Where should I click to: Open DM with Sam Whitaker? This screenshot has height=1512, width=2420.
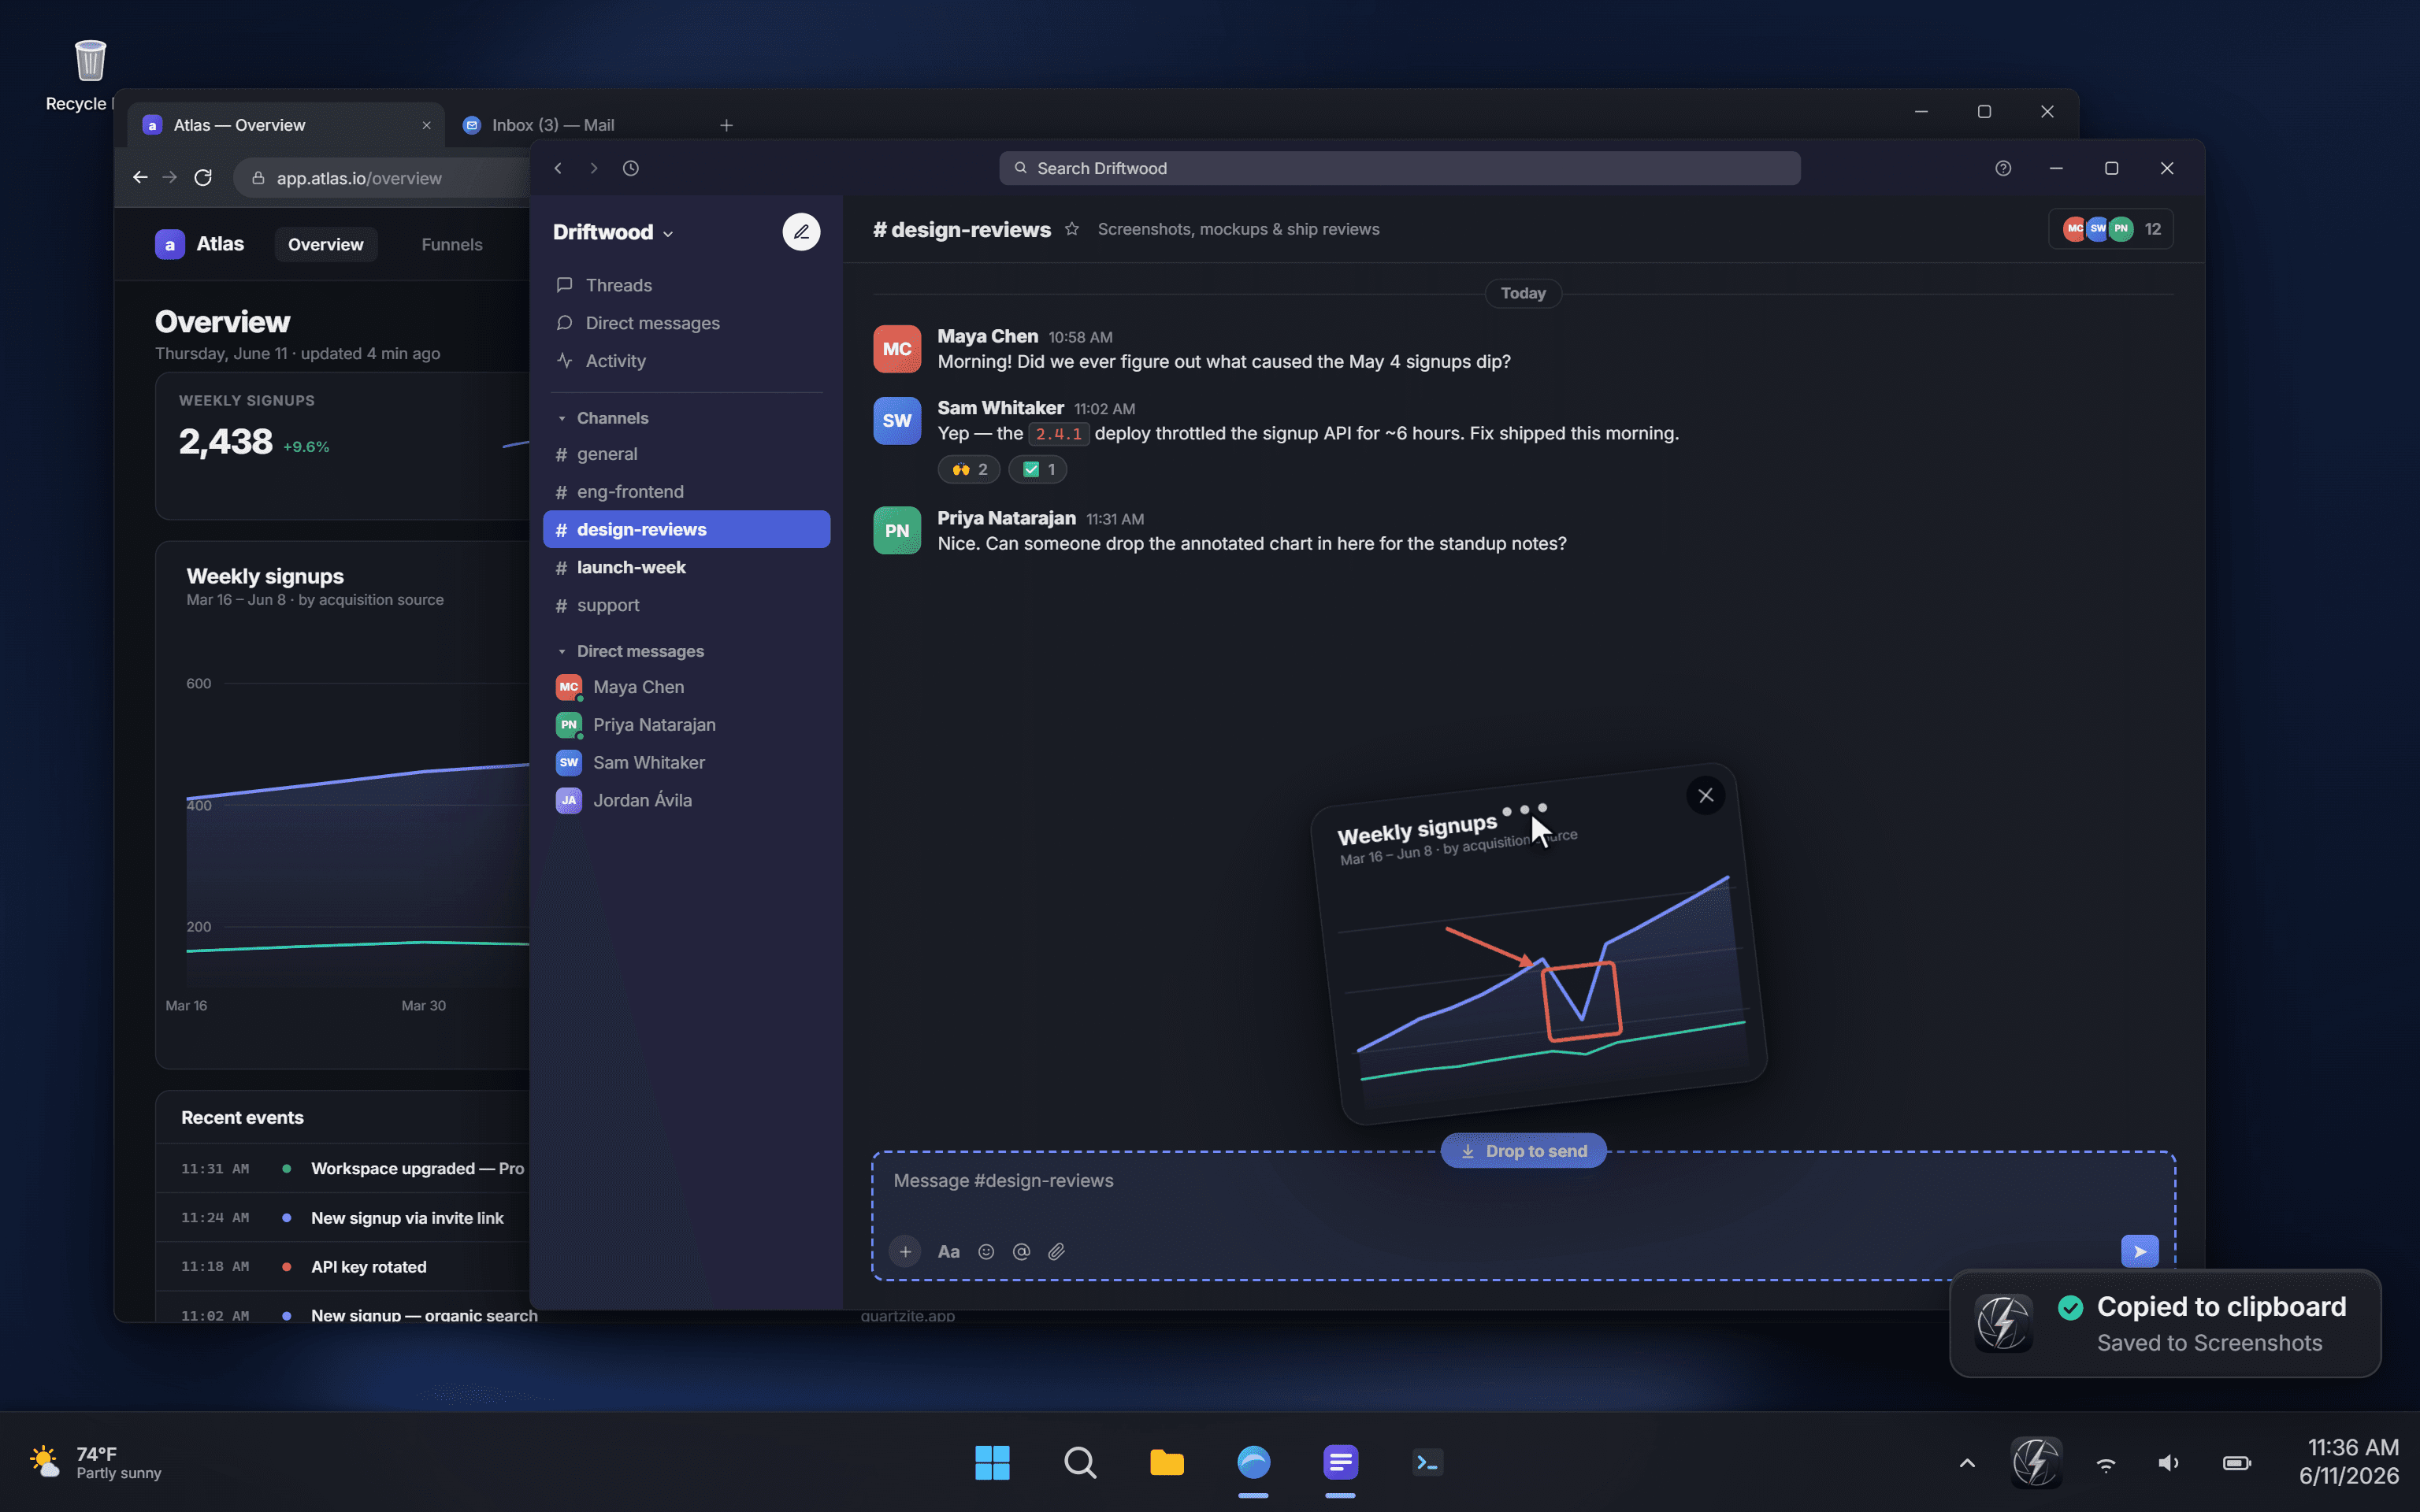click(687, 762)
